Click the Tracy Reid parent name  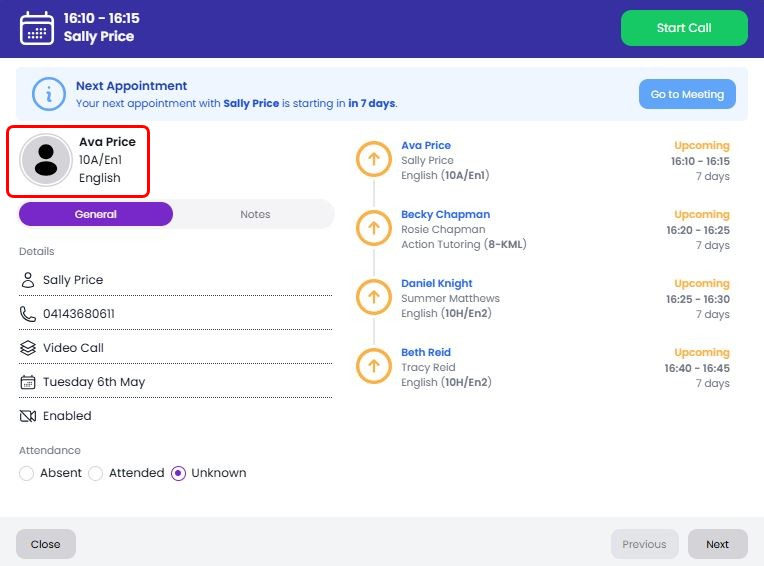pyautogui.click(x=428, y=367)
